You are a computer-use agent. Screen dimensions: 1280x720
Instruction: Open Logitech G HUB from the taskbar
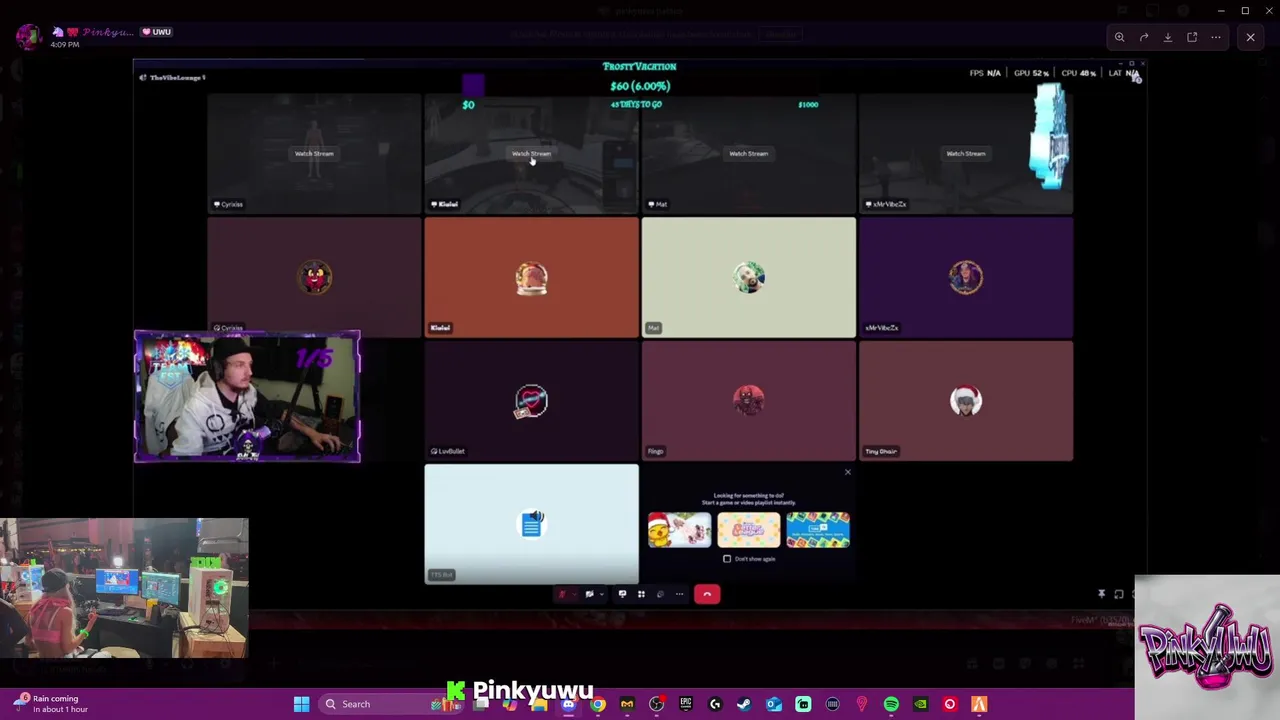715,704
